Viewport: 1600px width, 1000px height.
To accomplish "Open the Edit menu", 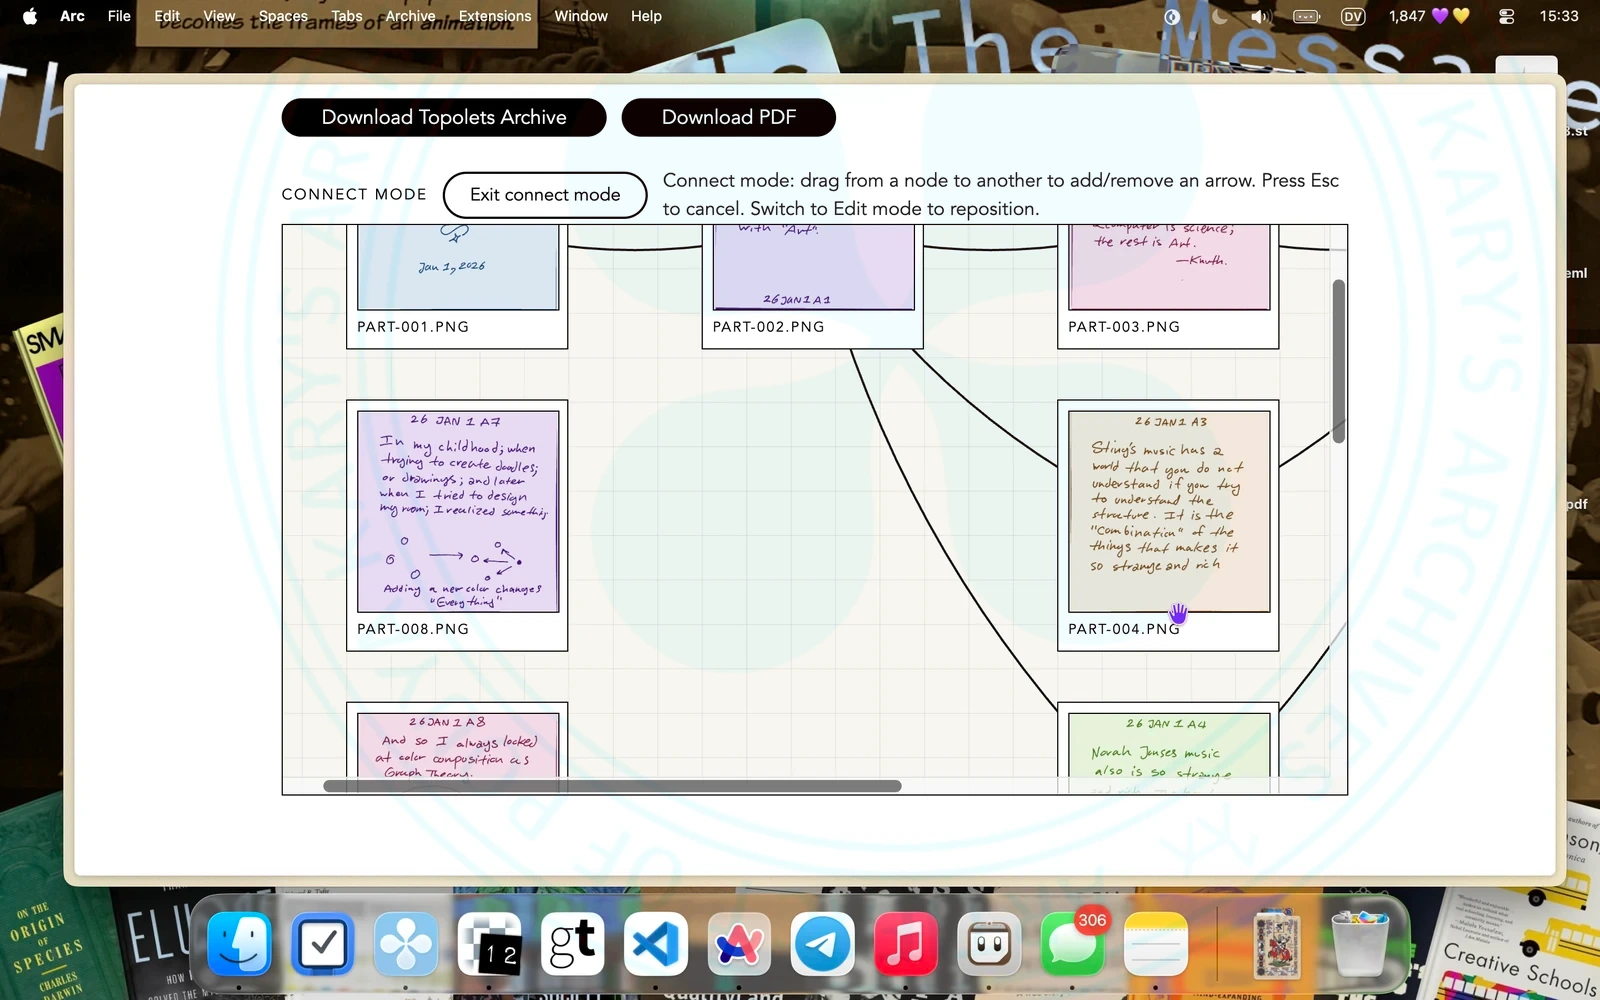I will (x=167, y=16).
